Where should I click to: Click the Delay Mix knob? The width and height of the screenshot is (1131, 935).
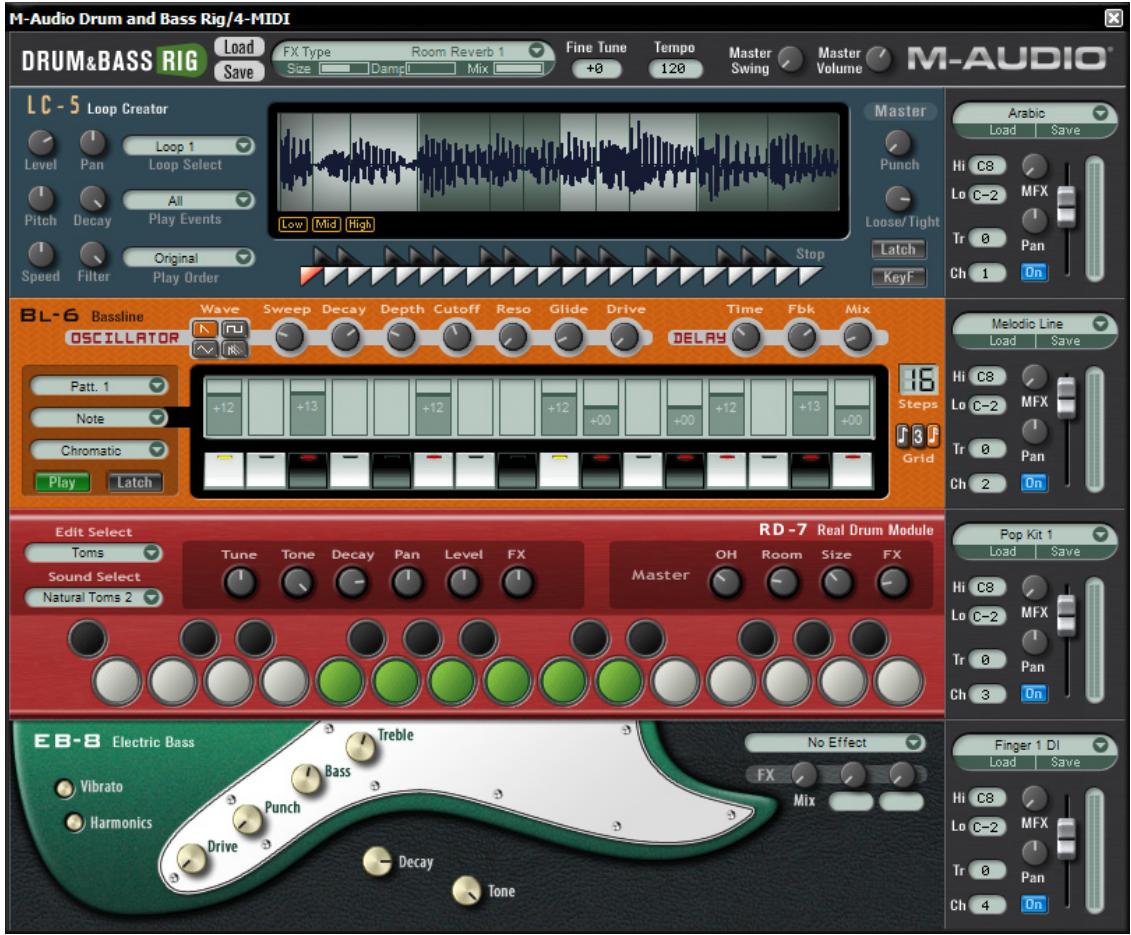pos(858,337)
